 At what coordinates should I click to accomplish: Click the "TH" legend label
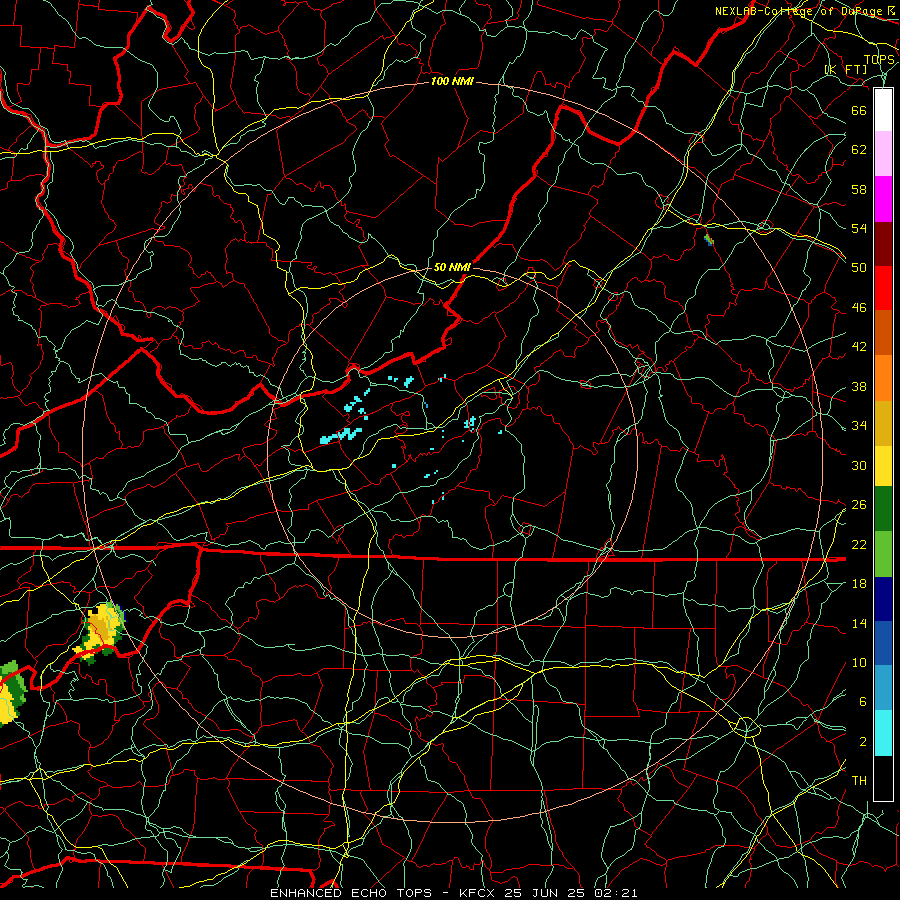(859, 781)
